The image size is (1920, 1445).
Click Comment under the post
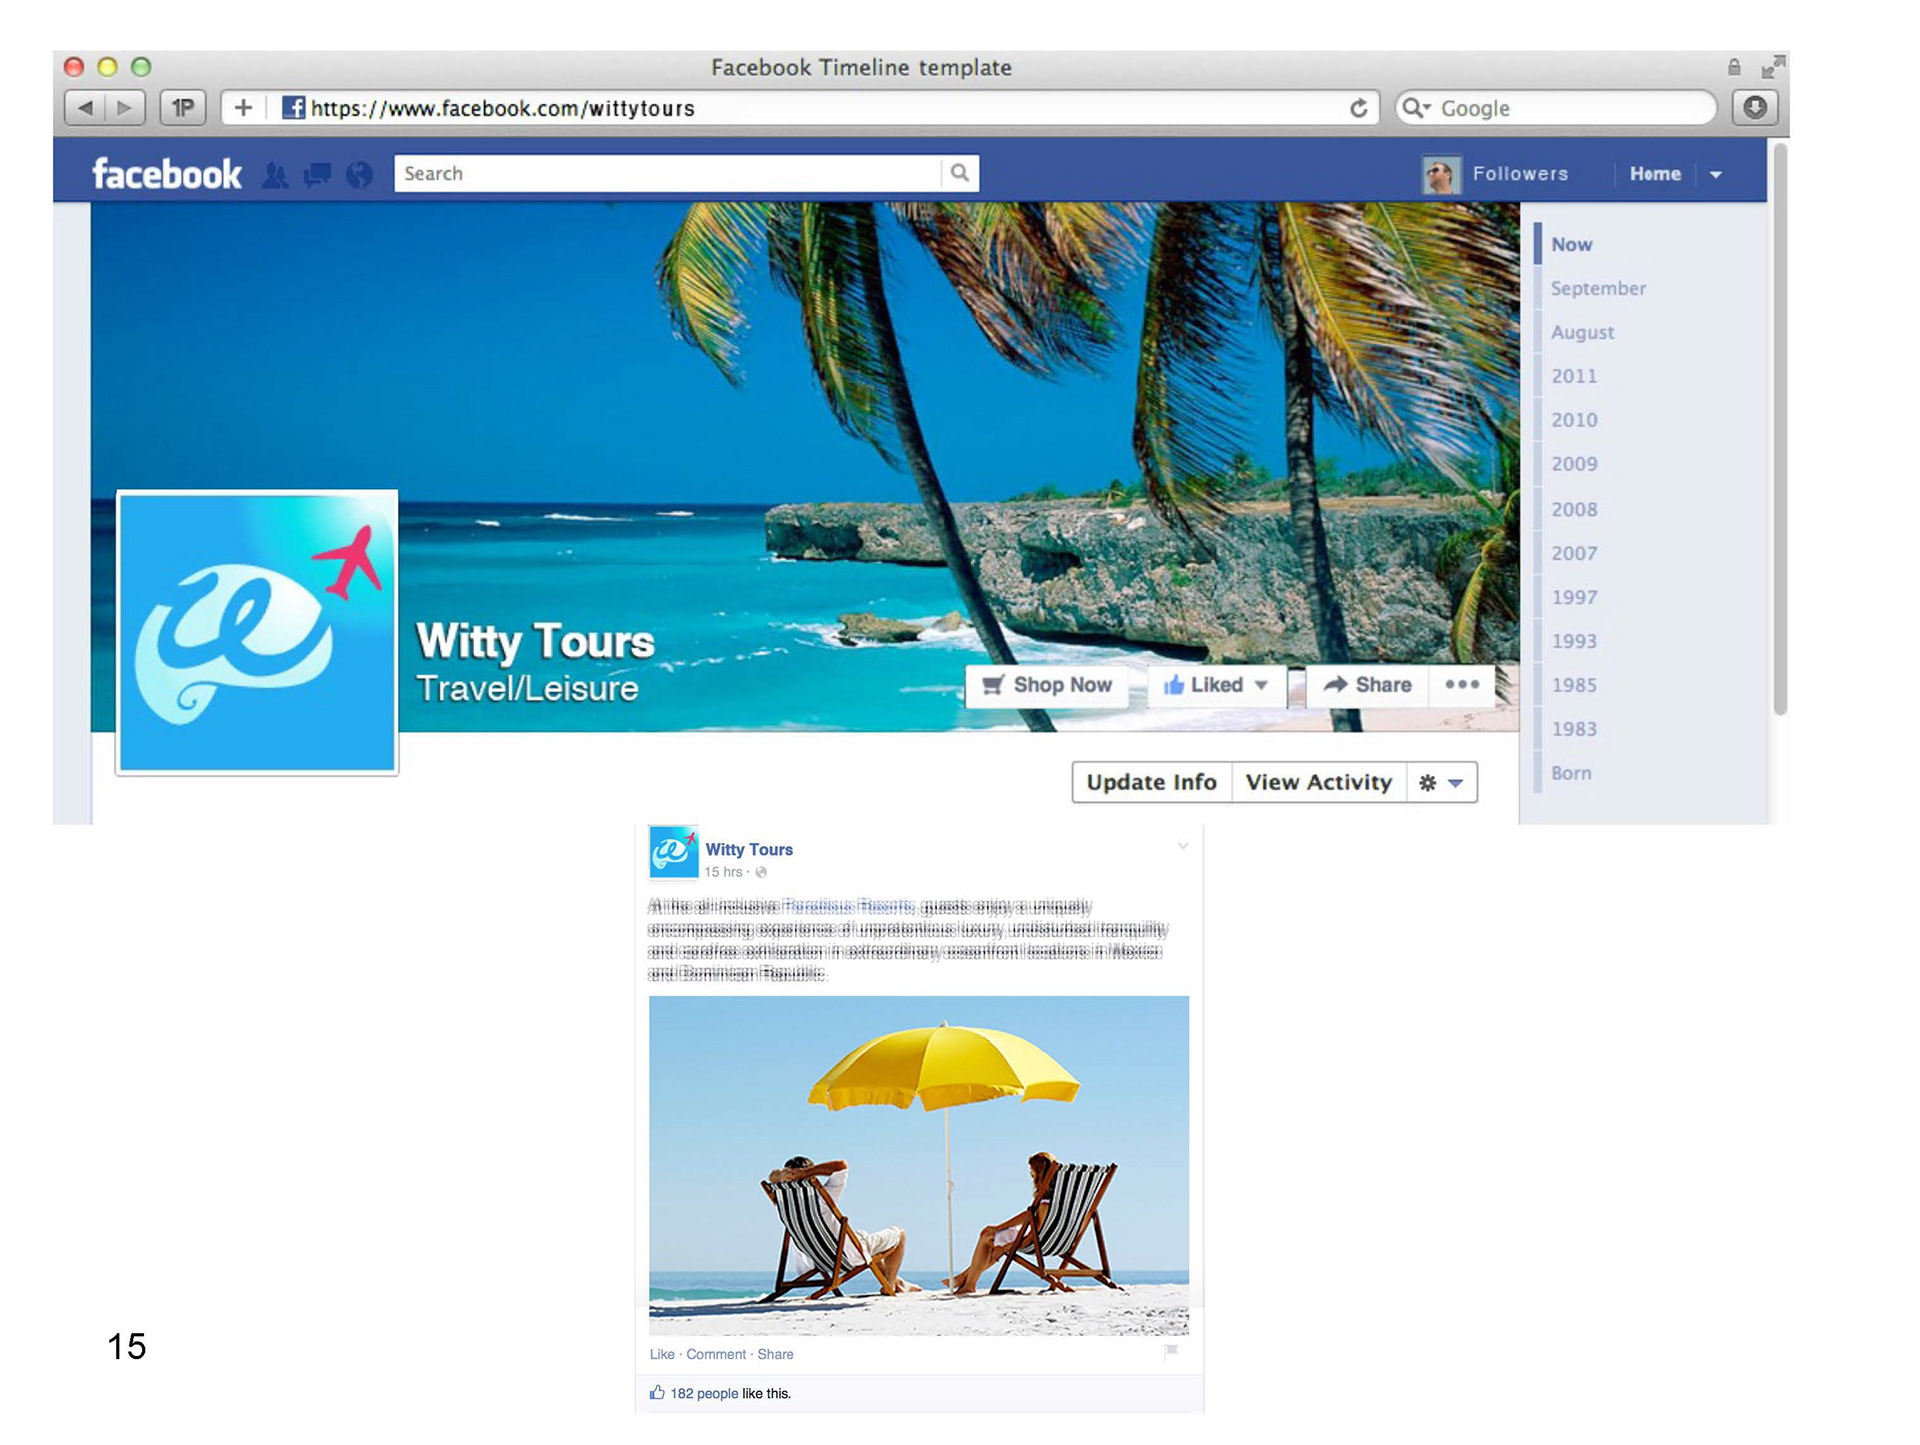(x=716, y=1355)
